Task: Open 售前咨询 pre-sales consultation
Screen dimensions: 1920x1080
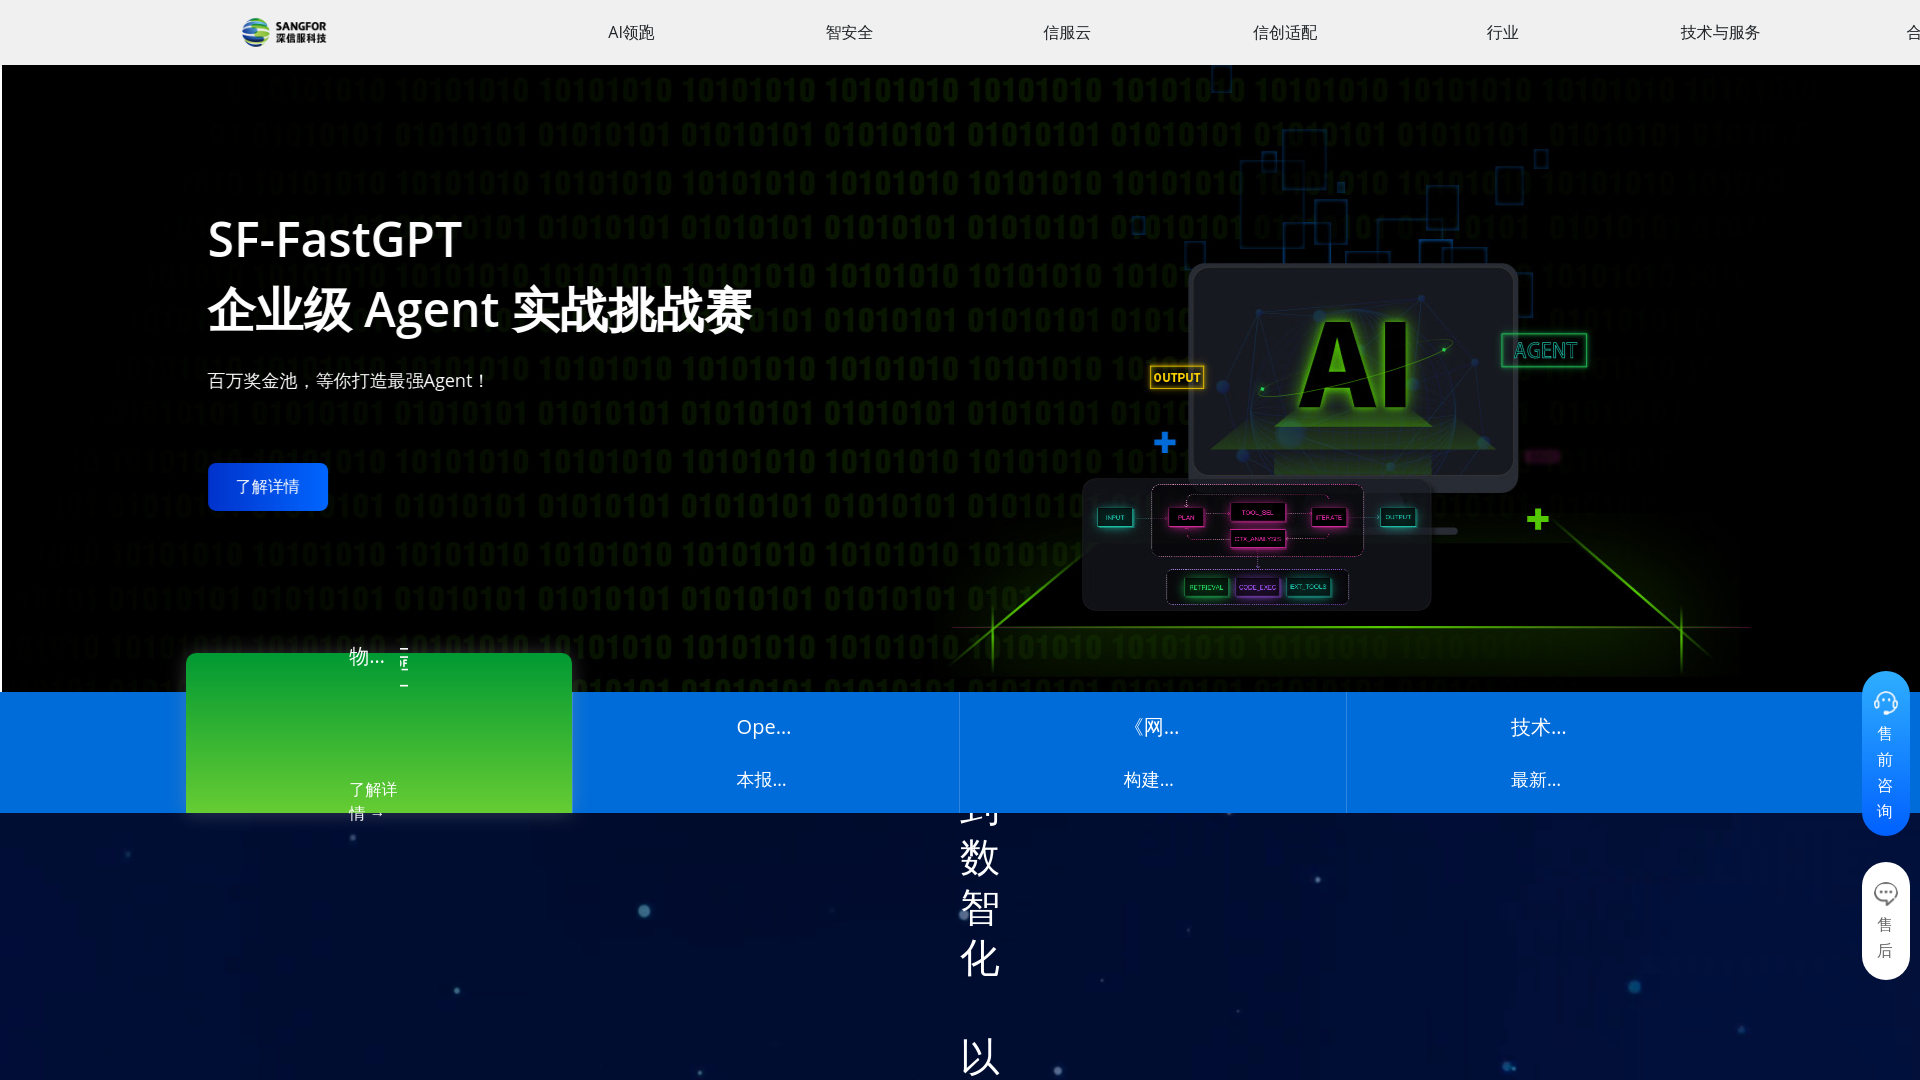Action: coord(1886,753)
